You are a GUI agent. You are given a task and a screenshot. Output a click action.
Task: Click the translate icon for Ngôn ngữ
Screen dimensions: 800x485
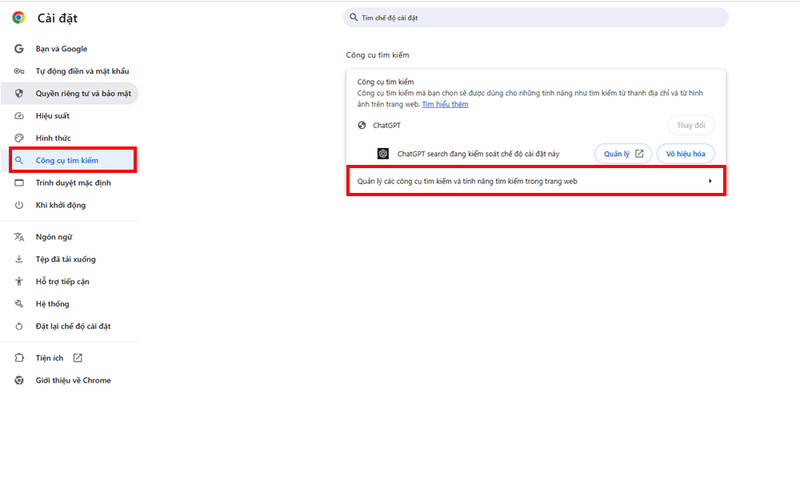[x=19, y=237]
